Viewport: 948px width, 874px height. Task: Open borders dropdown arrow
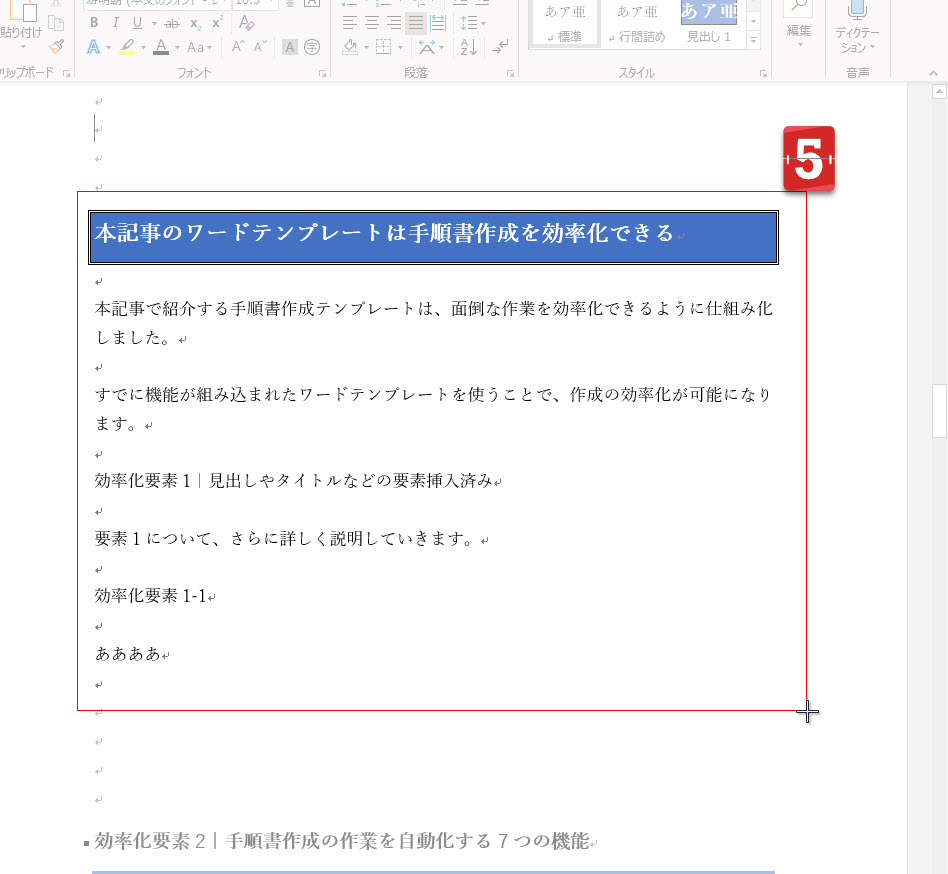(400, 47)
